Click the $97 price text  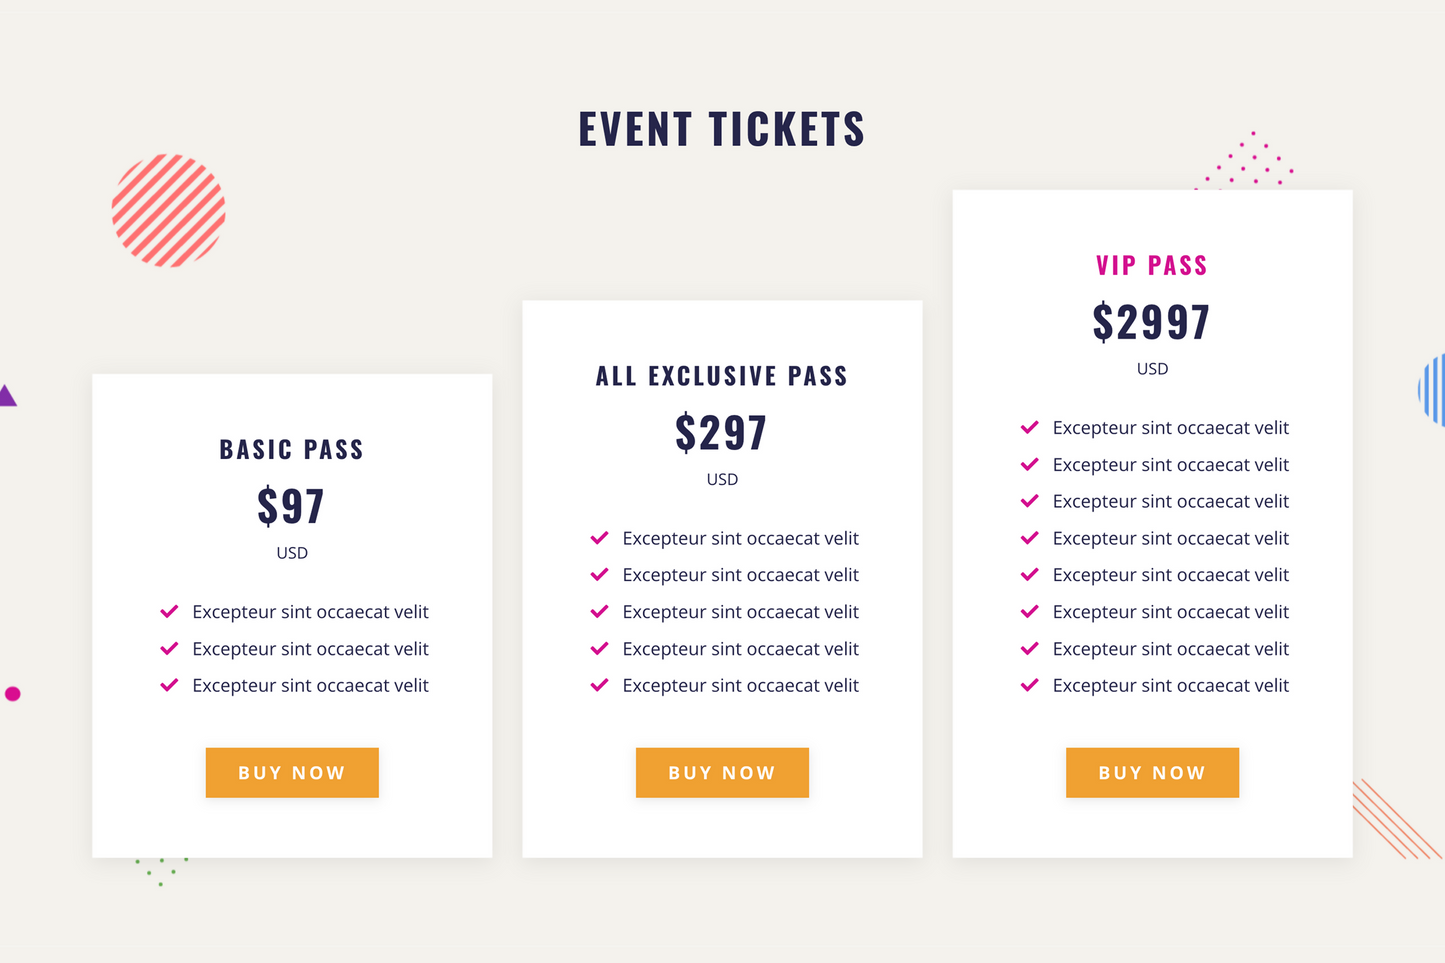point(291,506)
